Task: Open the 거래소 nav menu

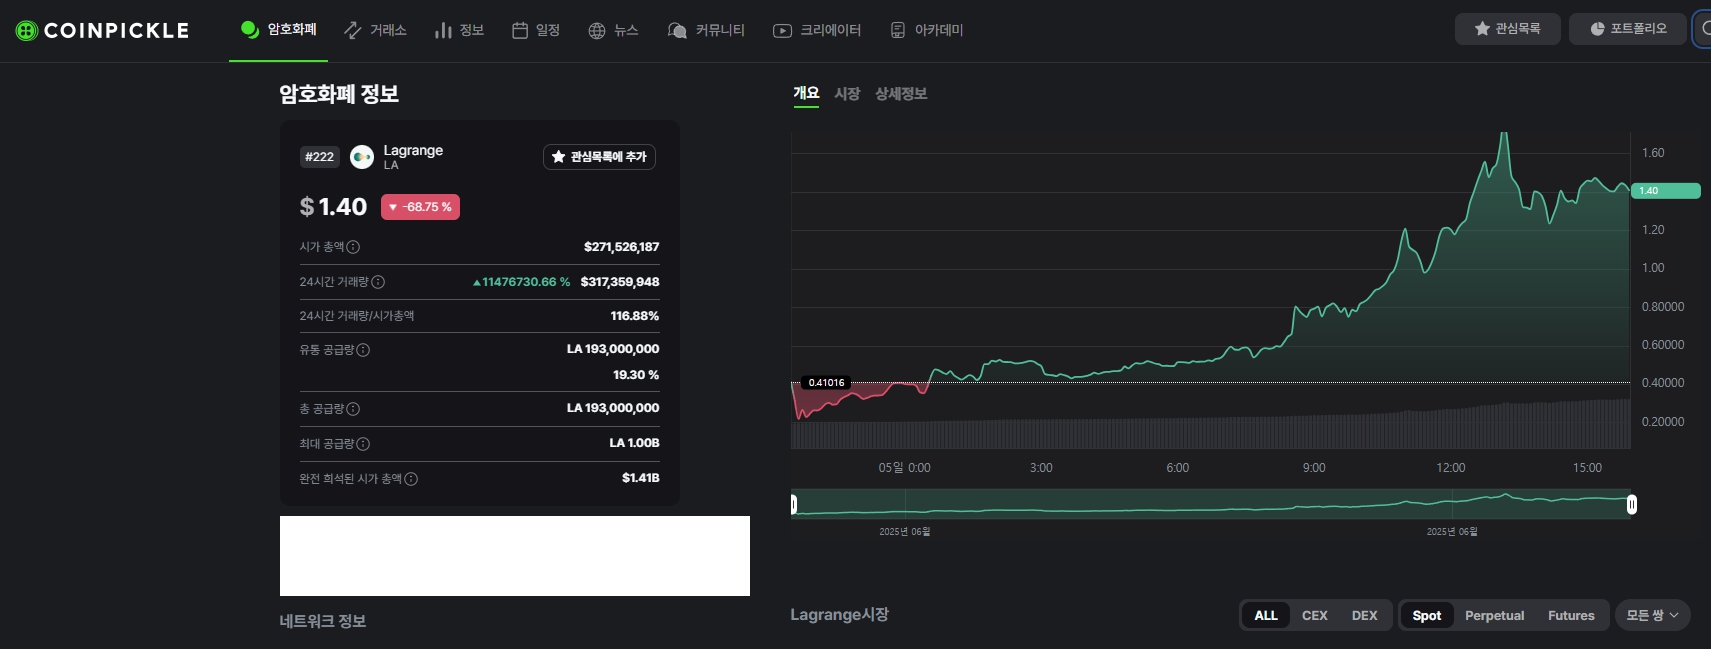Action: (375, 30)
